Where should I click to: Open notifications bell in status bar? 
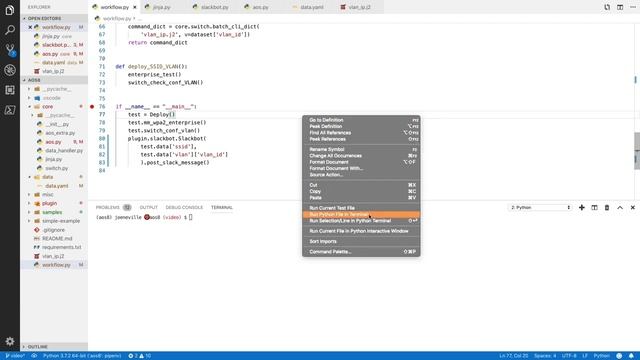tap(631, 356)
